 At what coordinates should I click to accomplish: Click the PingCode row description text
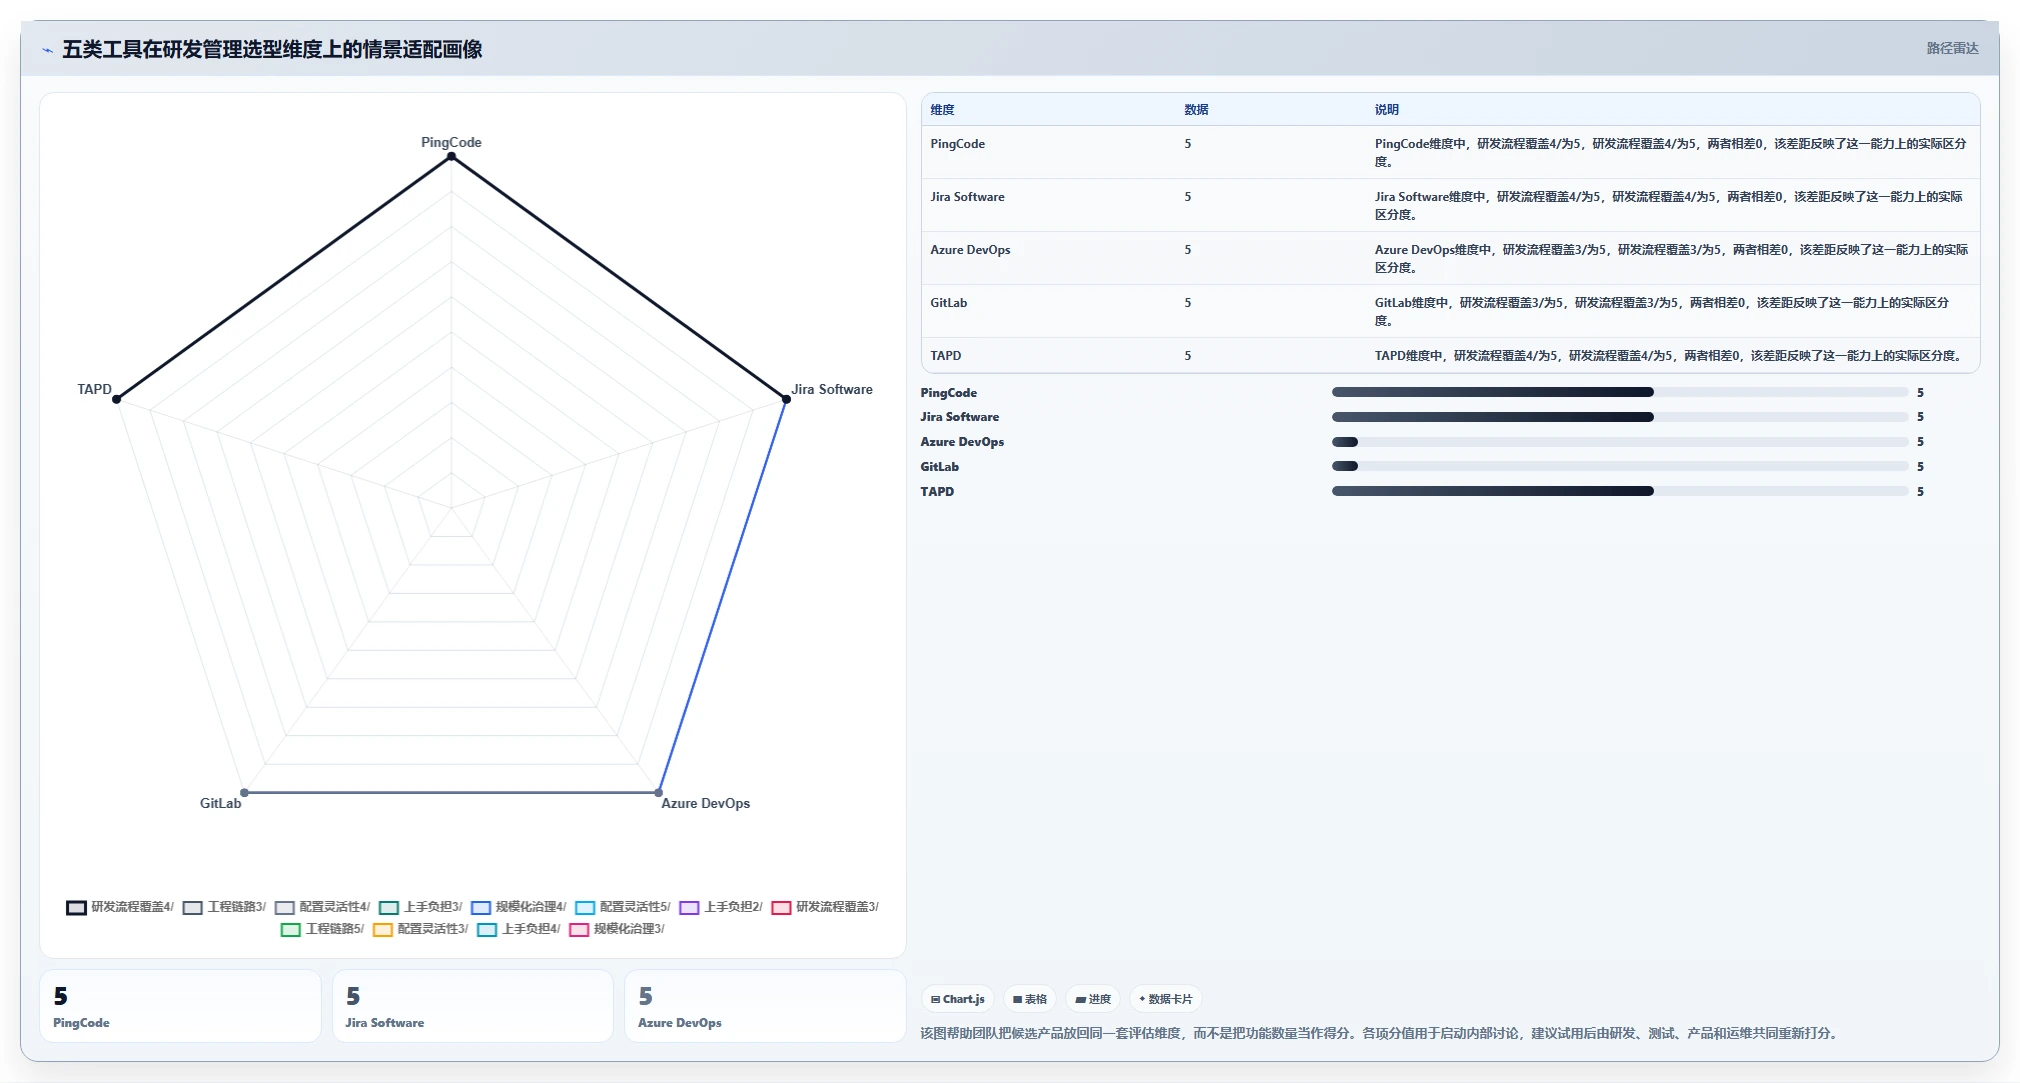1670,153
